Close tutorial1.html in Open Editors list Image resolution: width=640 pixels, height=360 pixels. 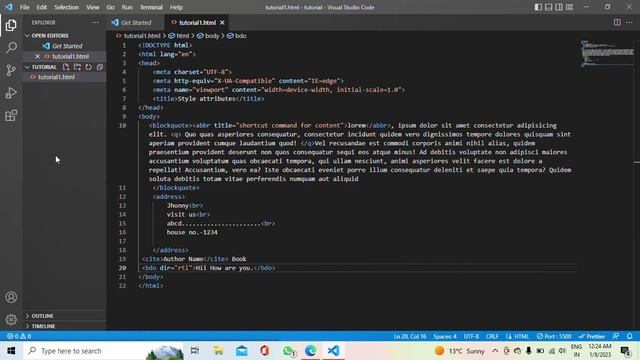coord(37,56)
